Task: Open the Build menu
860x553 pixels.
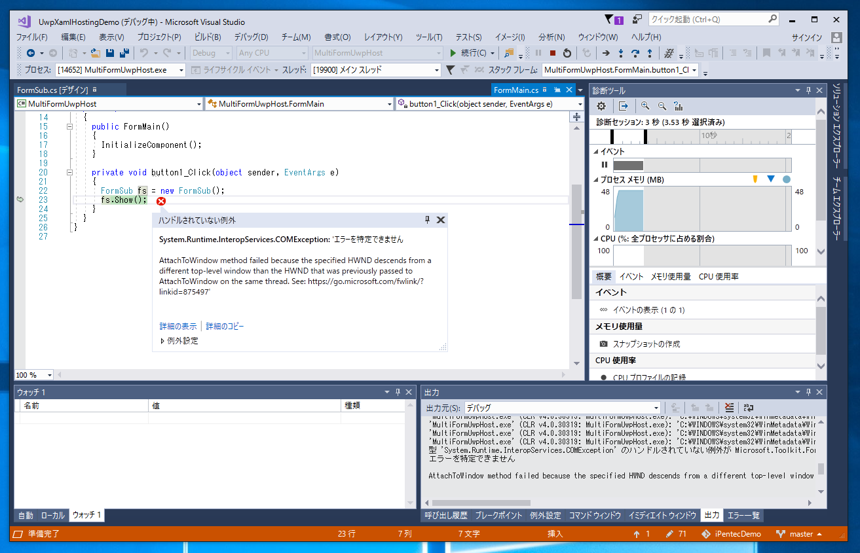Action: coord(207,37)
